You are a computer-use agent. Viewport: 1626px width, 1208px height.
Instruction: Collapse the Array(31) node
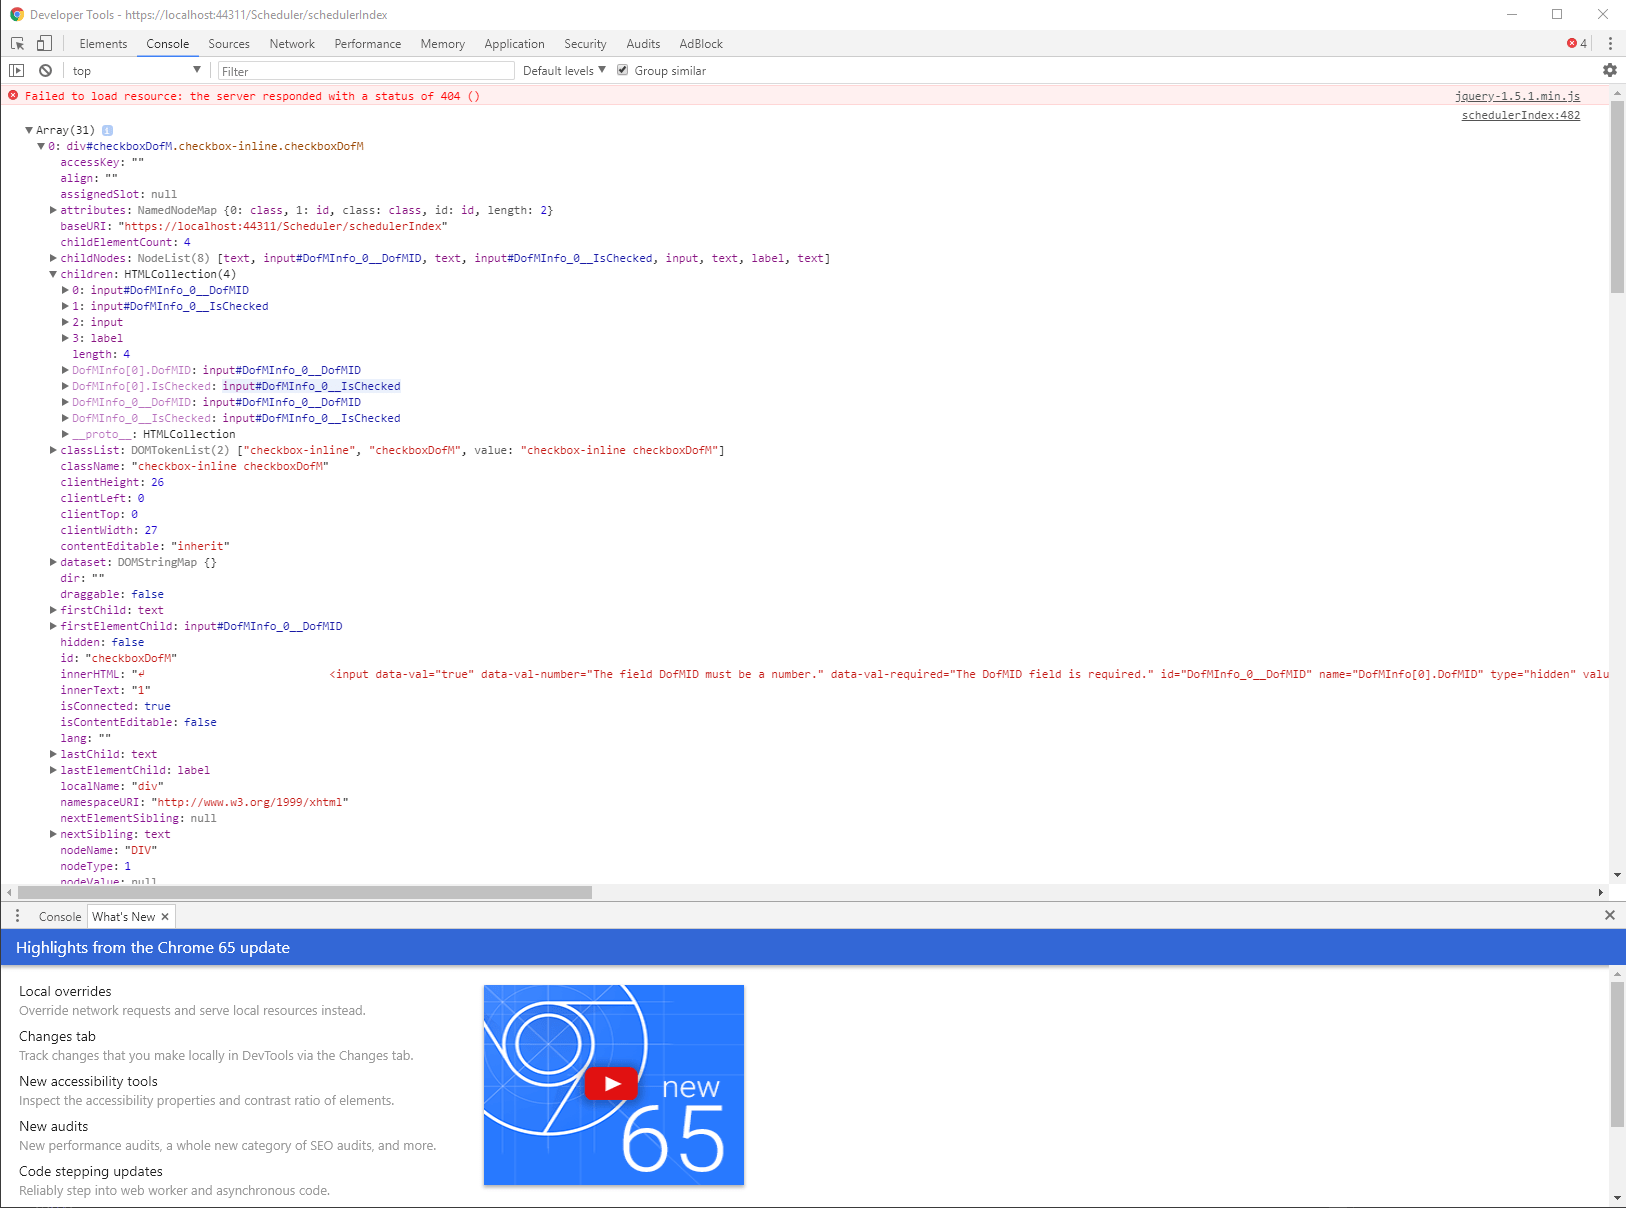(29, 130)
